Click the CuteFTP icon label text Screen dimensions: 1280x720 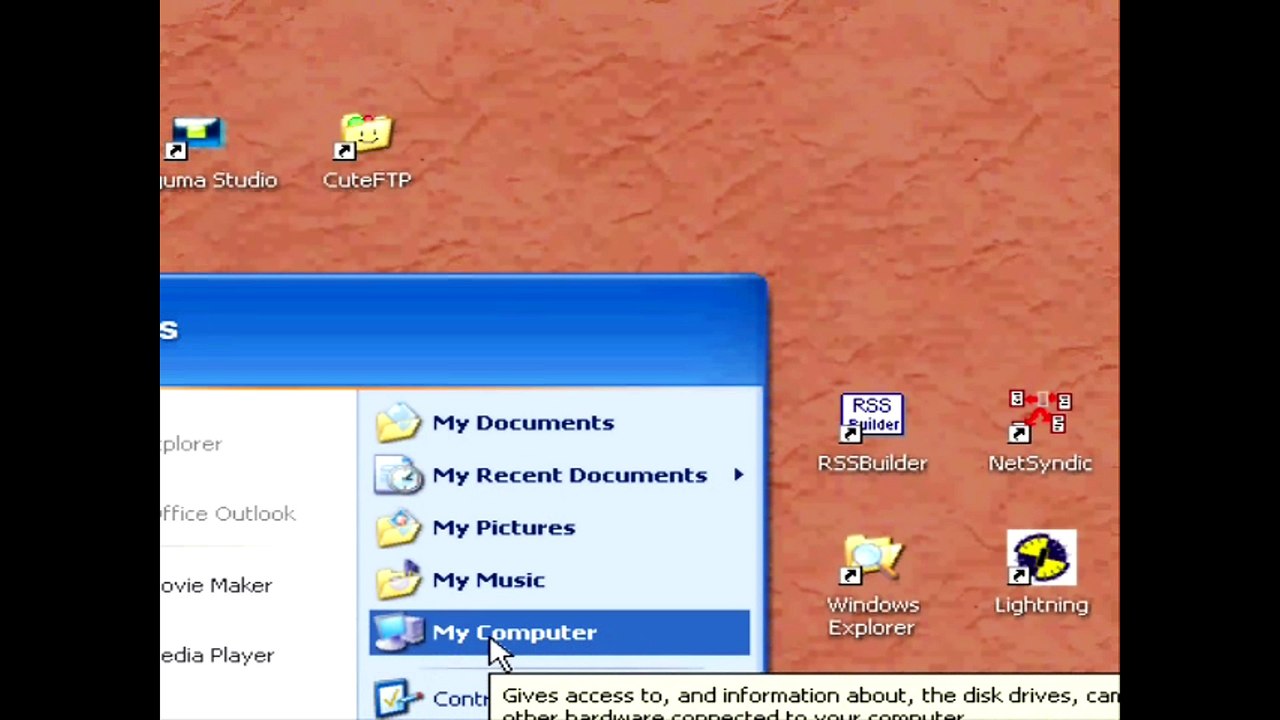tap(367, 180)
